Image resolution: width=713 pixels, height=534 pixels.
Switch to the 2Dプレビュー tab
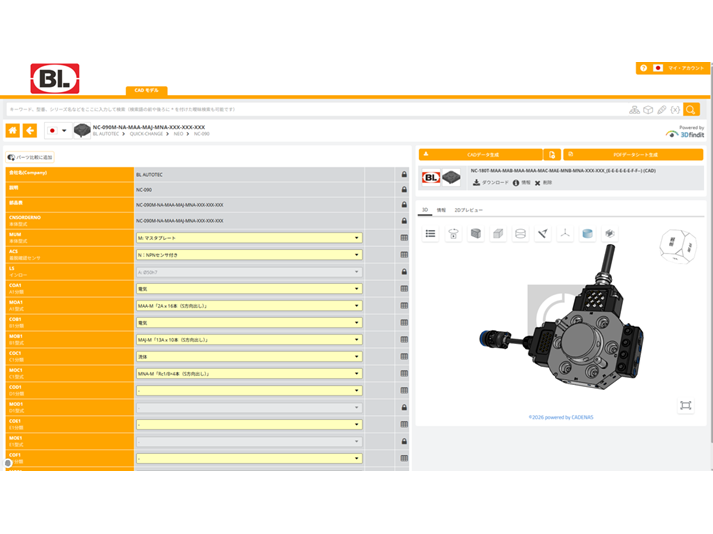pos(468,210)
